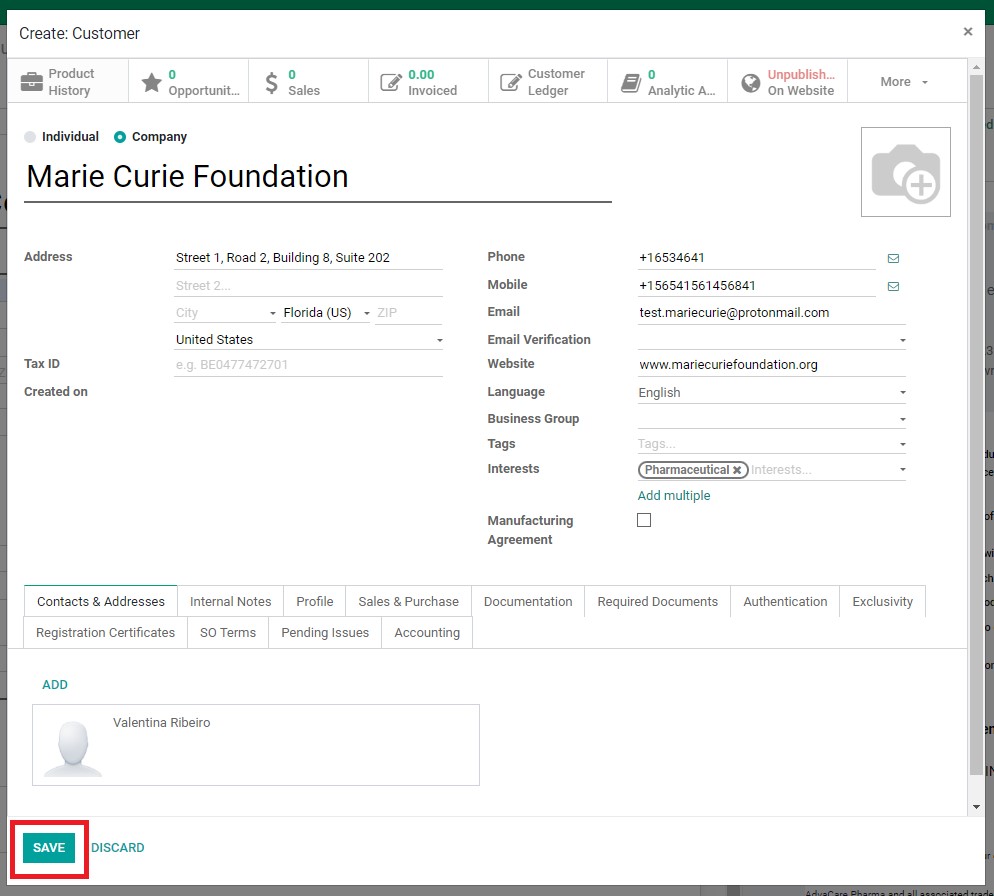
Task: Click the Mobile number field
Action: (756, 286)
